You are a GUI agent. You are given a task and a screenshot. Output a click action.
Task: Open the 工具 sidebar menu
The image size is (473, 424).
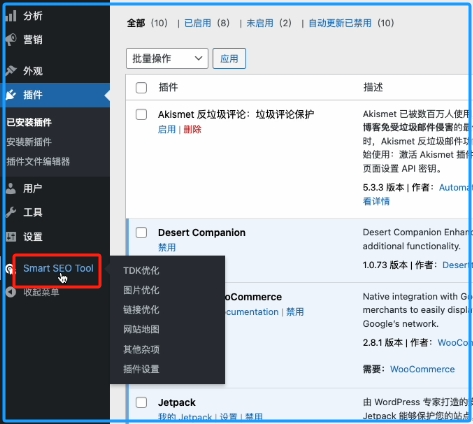tap(32, 212)
